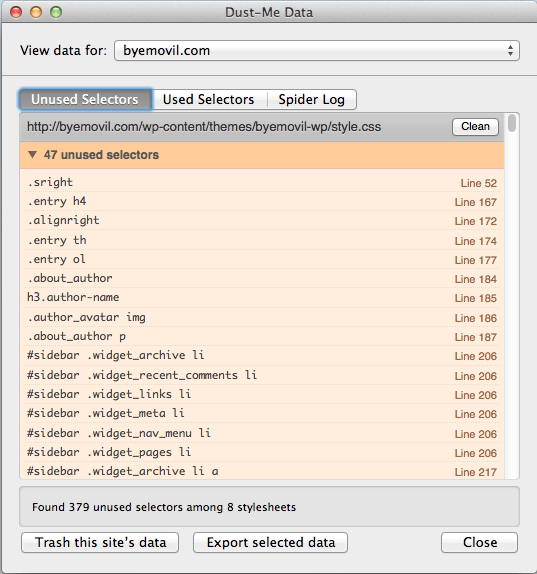Select the Unused Selectors tab
Screen dimensions: 537x574
85,99
